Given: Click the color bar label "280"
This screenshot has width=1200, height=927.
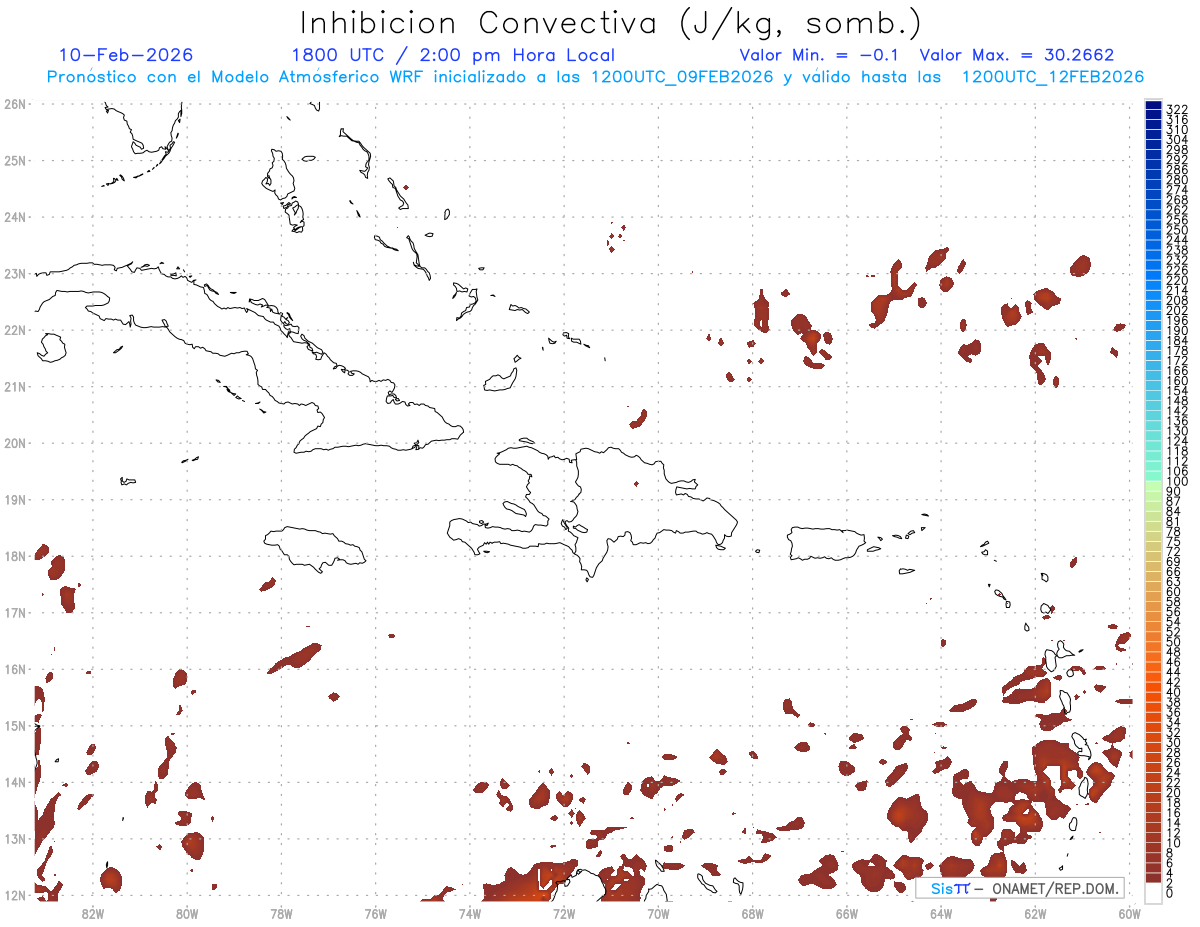Looking at the screenshot, I should click(x=1177, y=179).
